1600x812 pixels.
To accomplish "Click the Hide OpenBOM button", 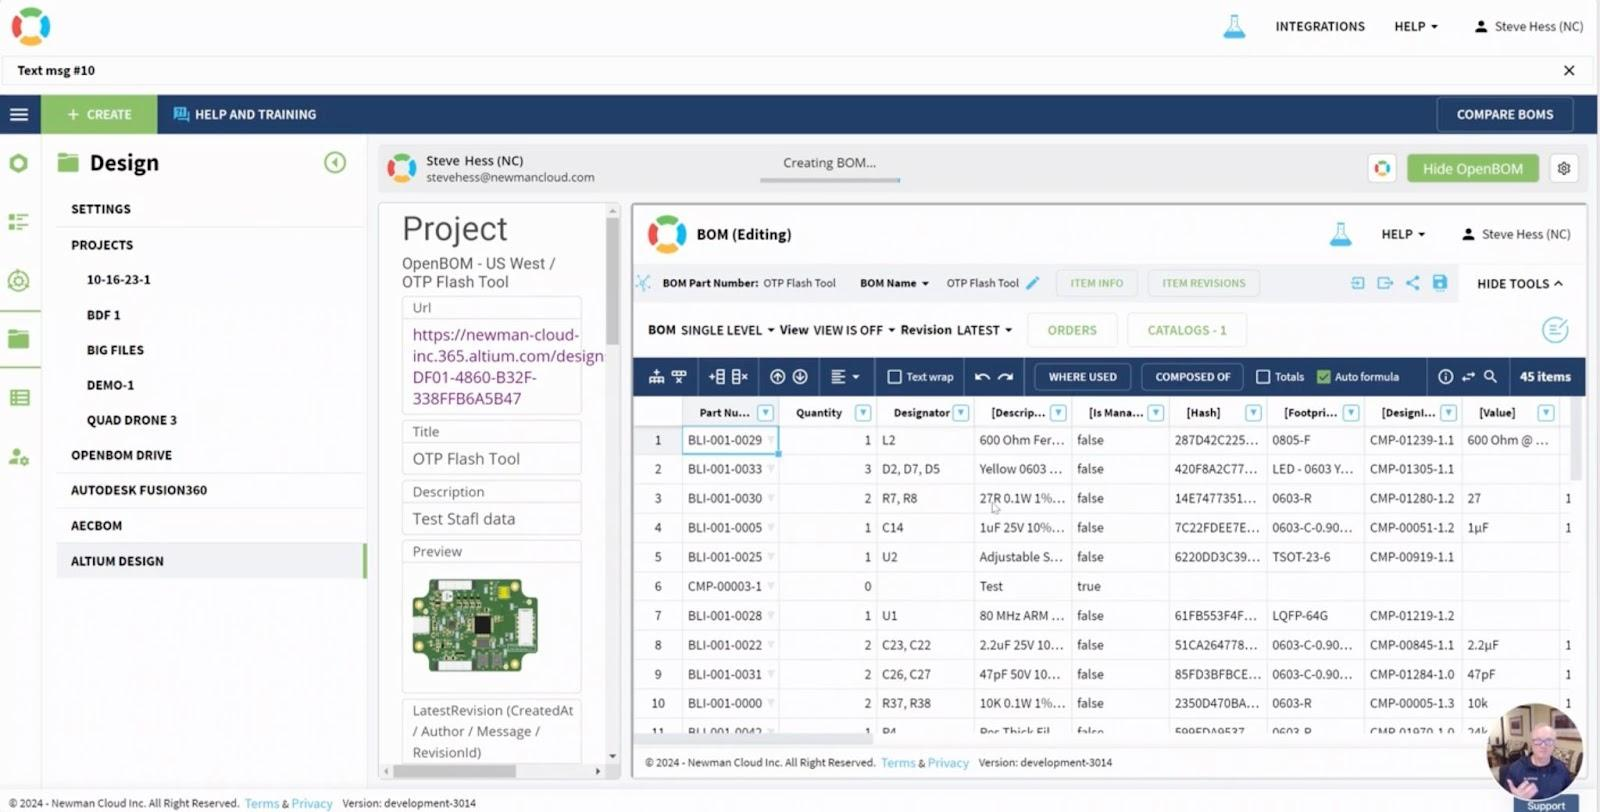I will 1472,168.
